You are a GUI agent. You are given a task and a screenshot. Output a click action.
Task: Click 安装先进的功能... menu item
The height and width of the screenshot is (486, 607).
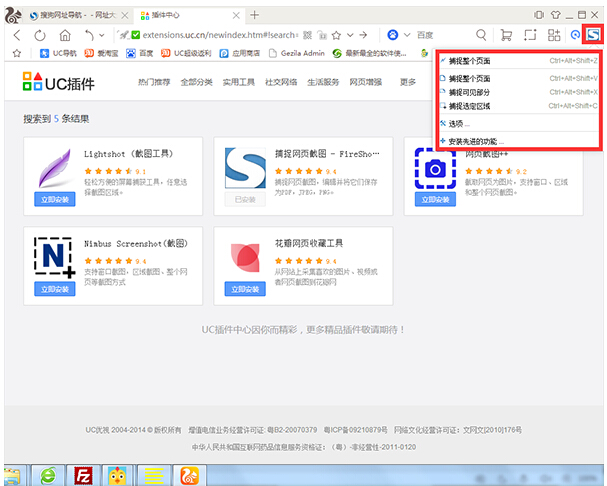point(519,141)
